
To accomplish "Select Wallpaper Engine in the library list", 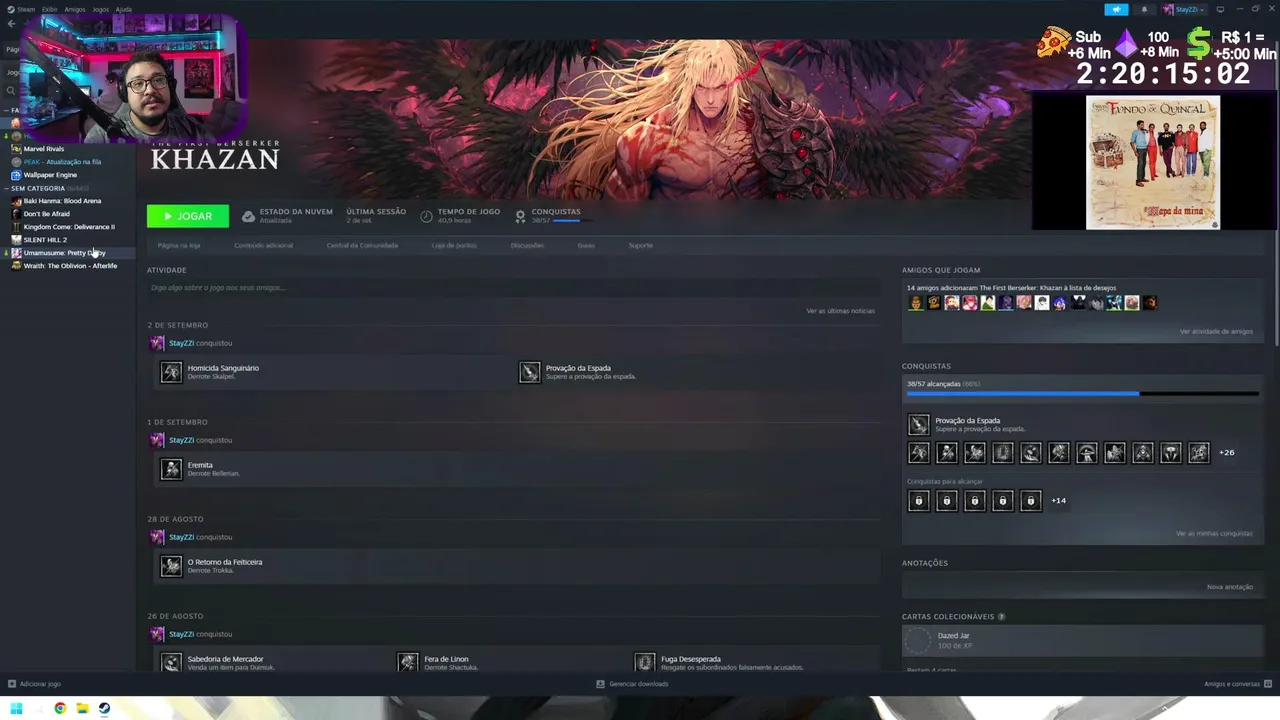I will (x=50, y=175).
